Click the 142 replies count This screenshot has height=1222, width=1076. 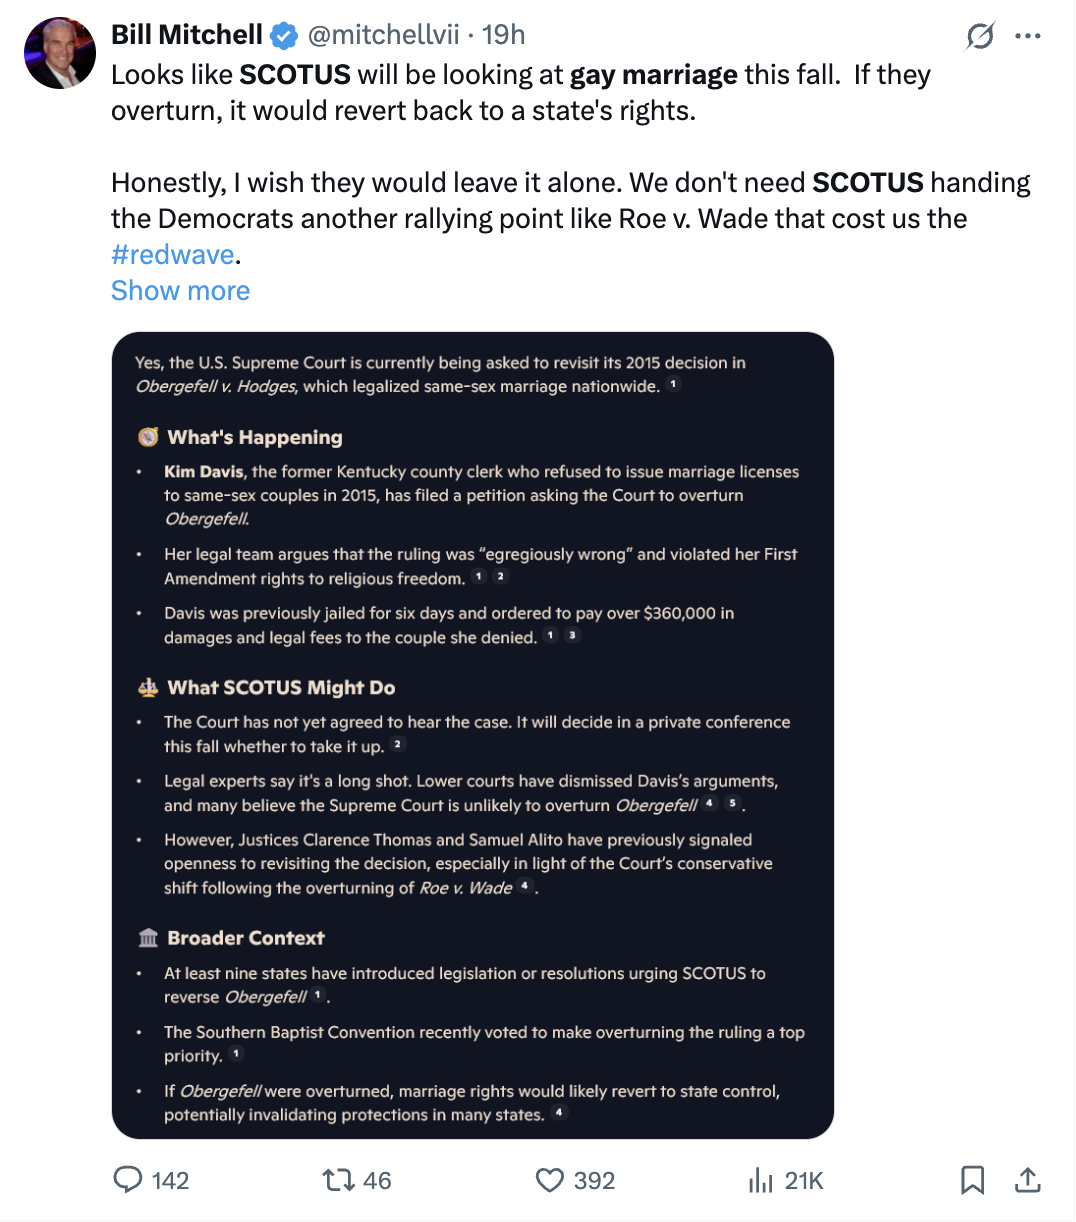[170, 1181]
